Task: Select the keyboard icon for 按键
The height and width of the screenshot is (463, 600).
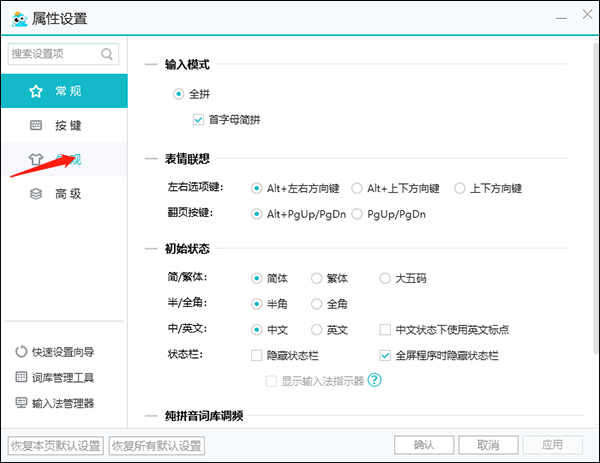Action: coord(36,125)
